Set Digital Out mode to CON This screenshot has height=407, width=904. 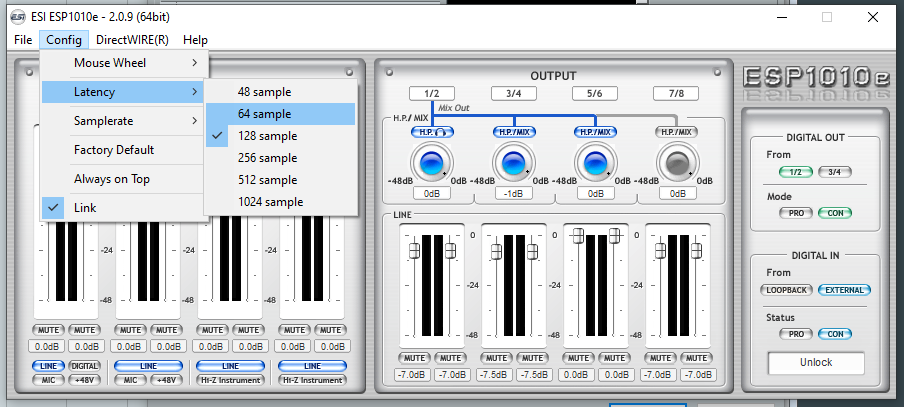pyautogui.click(x=834, y=213)
